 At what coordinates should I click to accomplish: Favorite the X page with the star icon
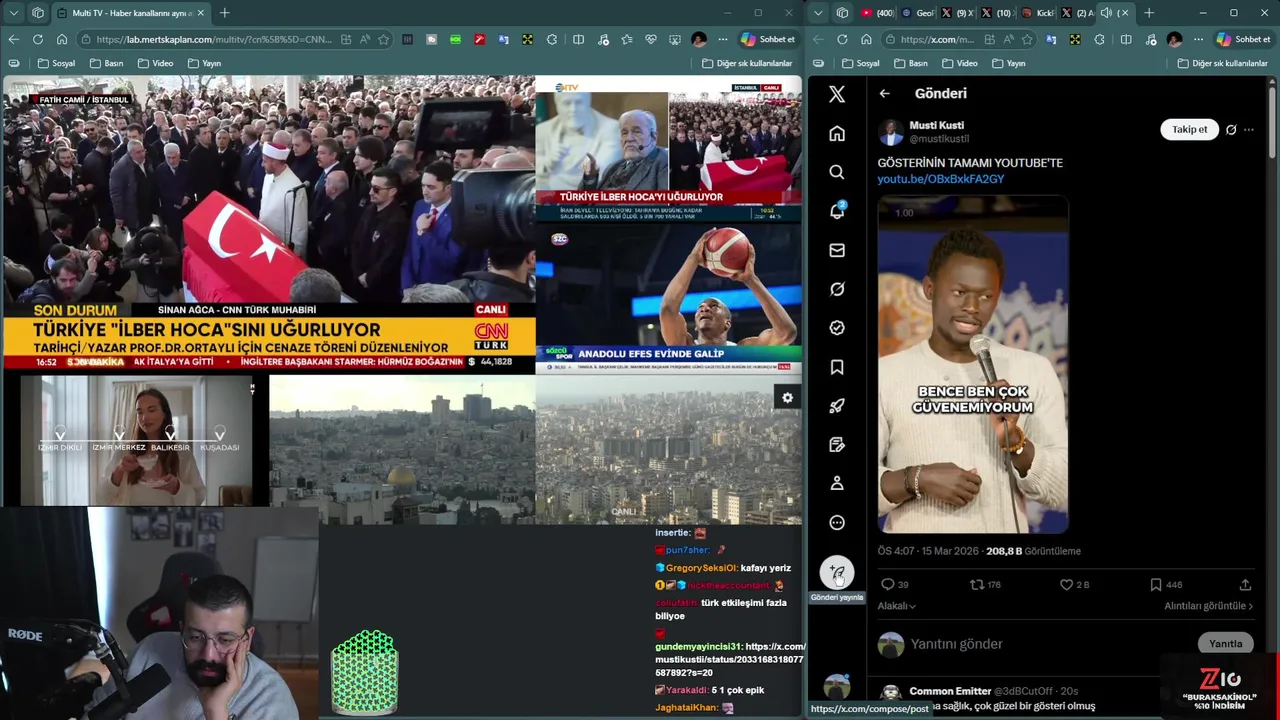[x=1027, y=39]
